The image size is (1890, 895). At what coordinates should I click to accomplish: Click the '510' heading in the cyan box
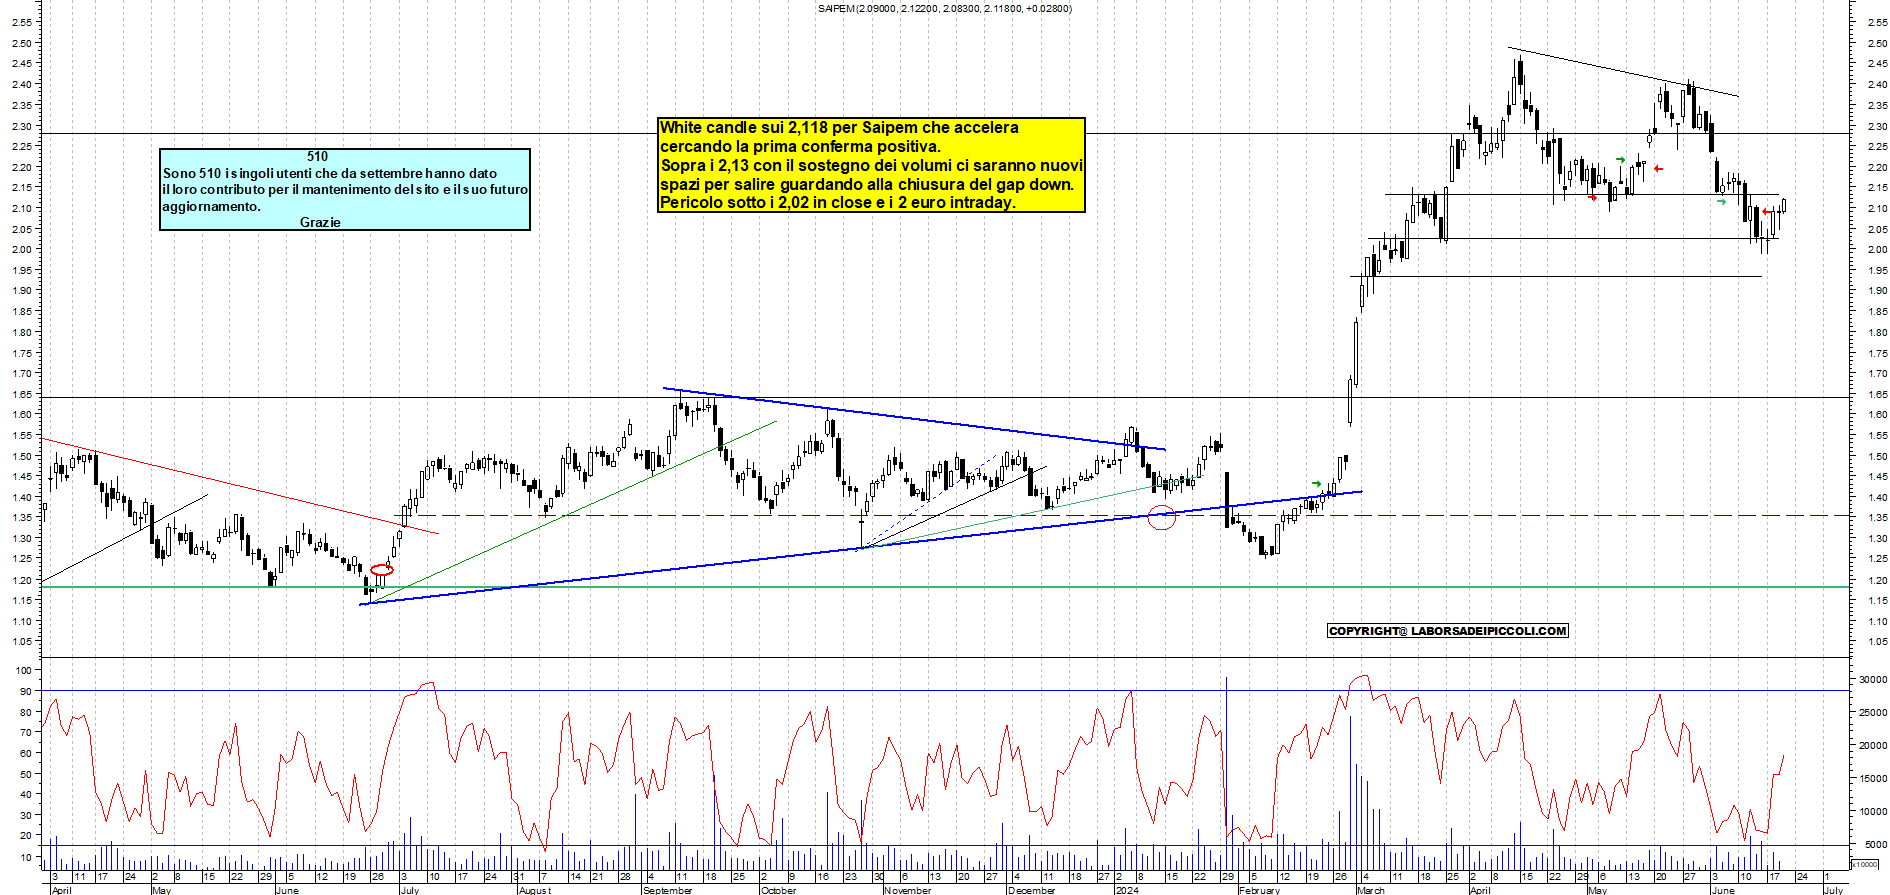317,156
